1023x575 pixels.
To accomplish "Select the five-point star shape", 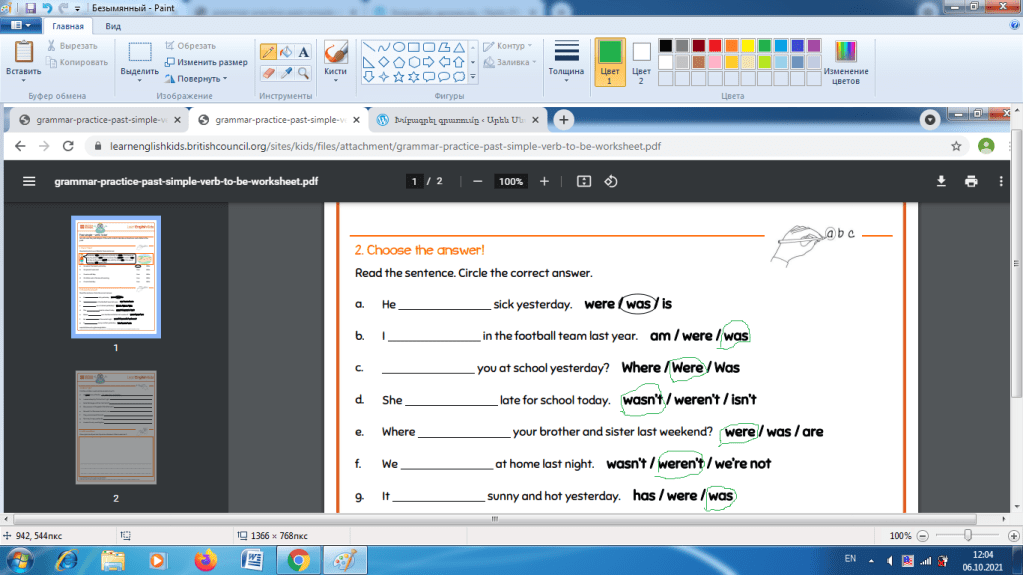I will (399, 76).
